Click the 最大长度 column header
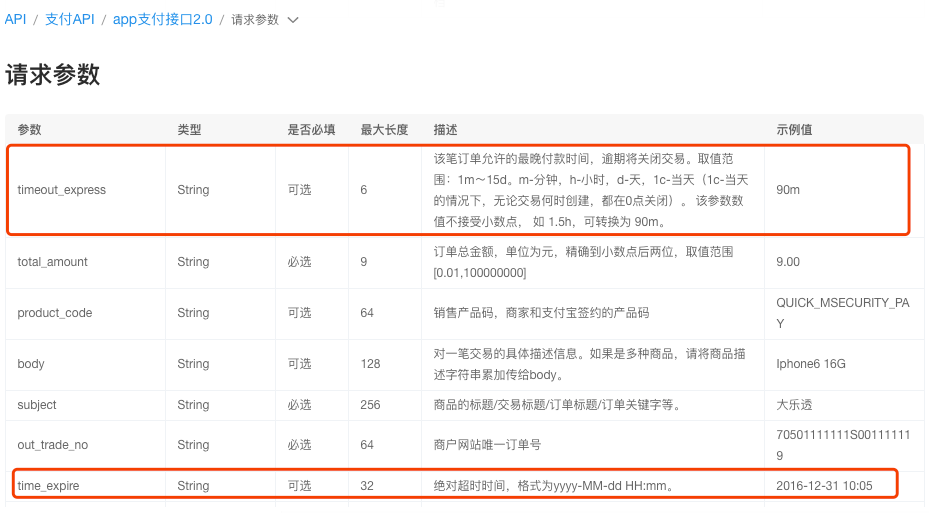Image resolution: width=929 pixels, height=513 pixels. 385,130
